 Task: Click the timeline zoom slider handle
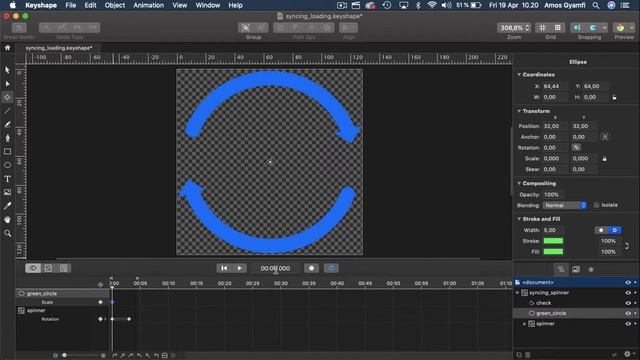(x=64, y=356)
